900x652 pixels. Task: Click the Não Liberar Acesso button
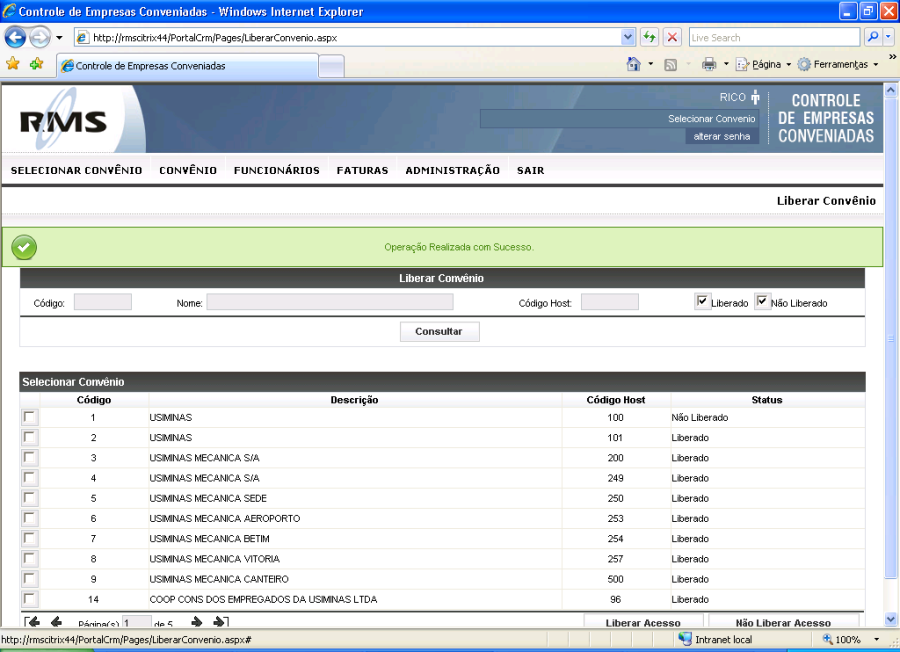coord(783,622)
